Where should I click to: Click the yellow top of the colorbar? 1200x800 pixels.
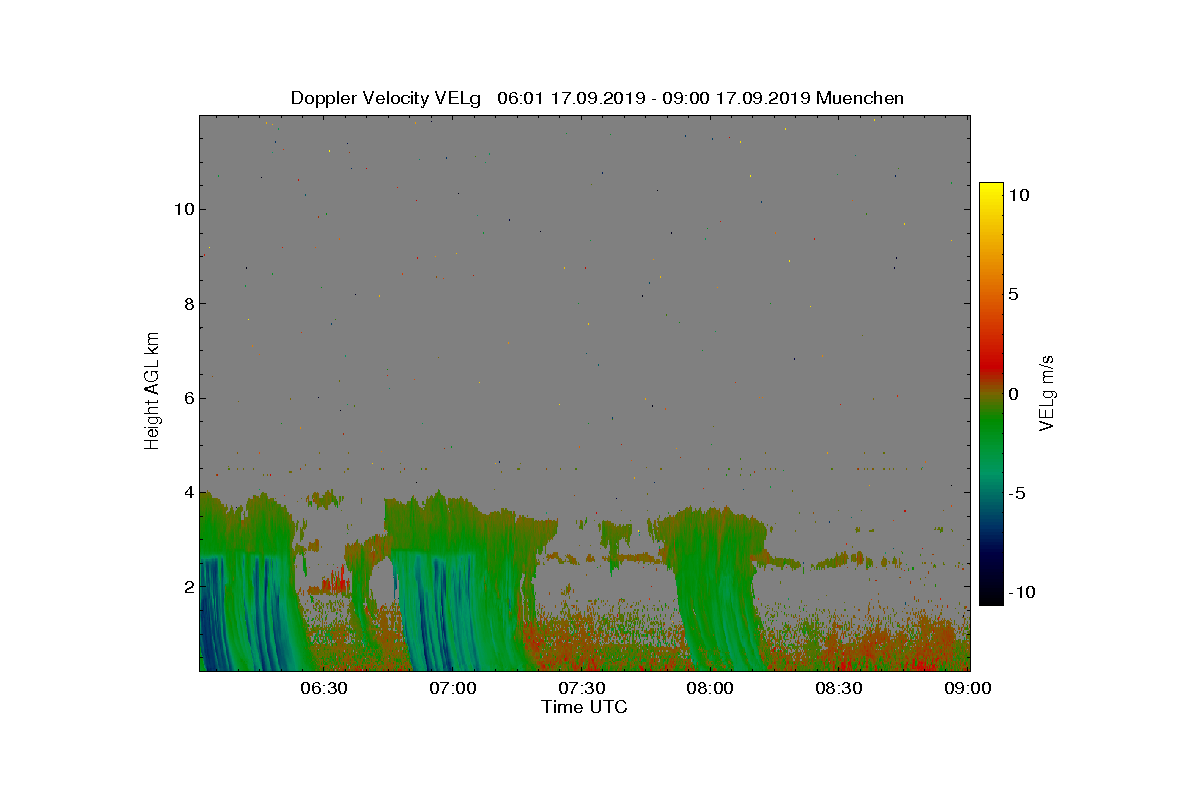click(x=991, y=192)
